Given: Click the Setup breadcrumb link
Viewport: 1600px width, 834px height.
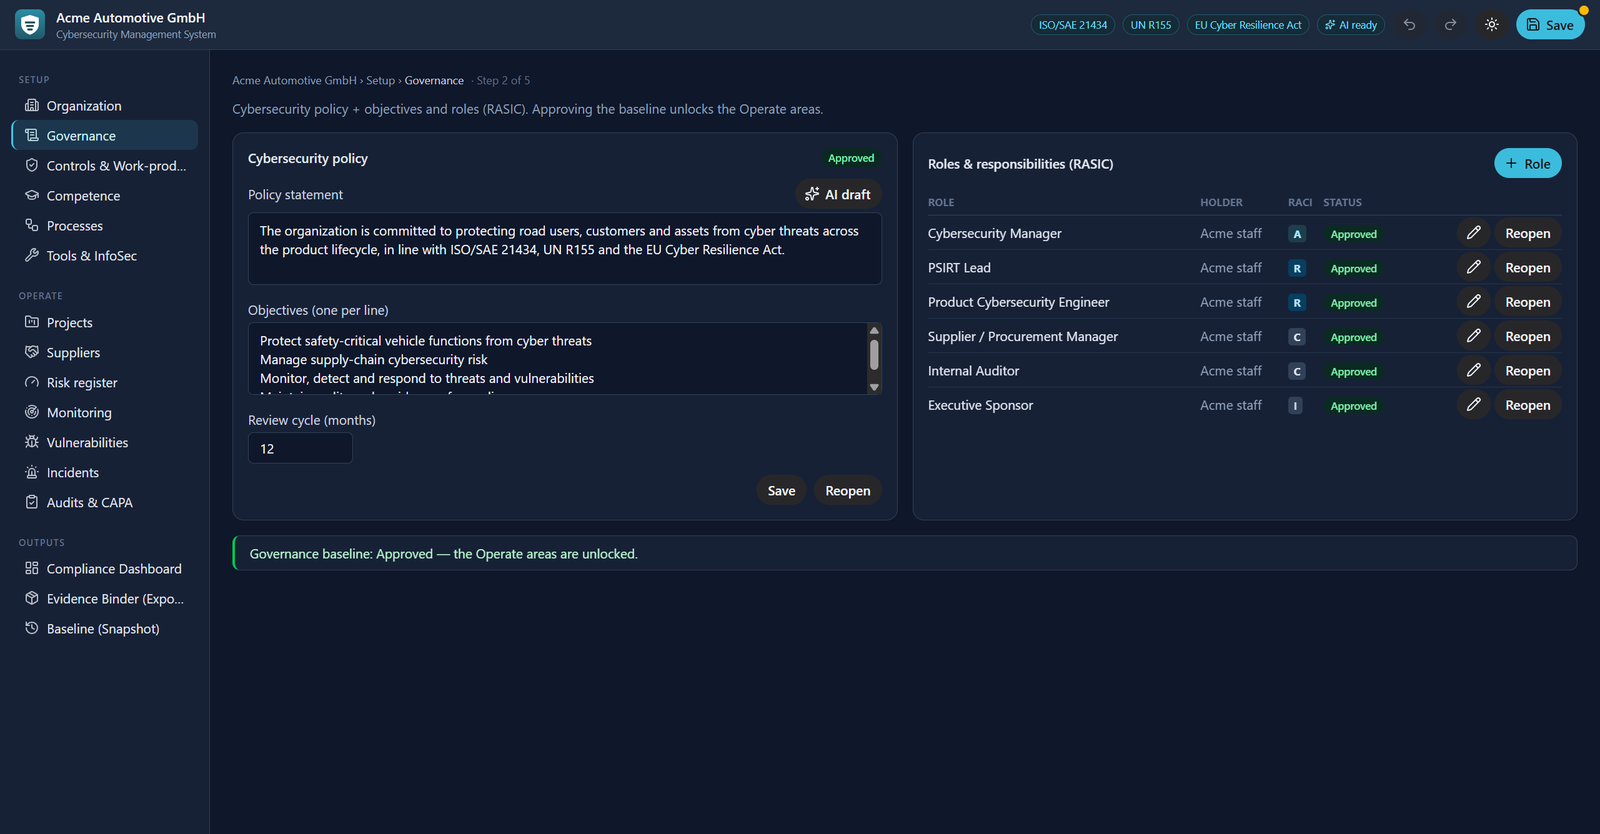Looking at the screenshot, I should point(380,80).
